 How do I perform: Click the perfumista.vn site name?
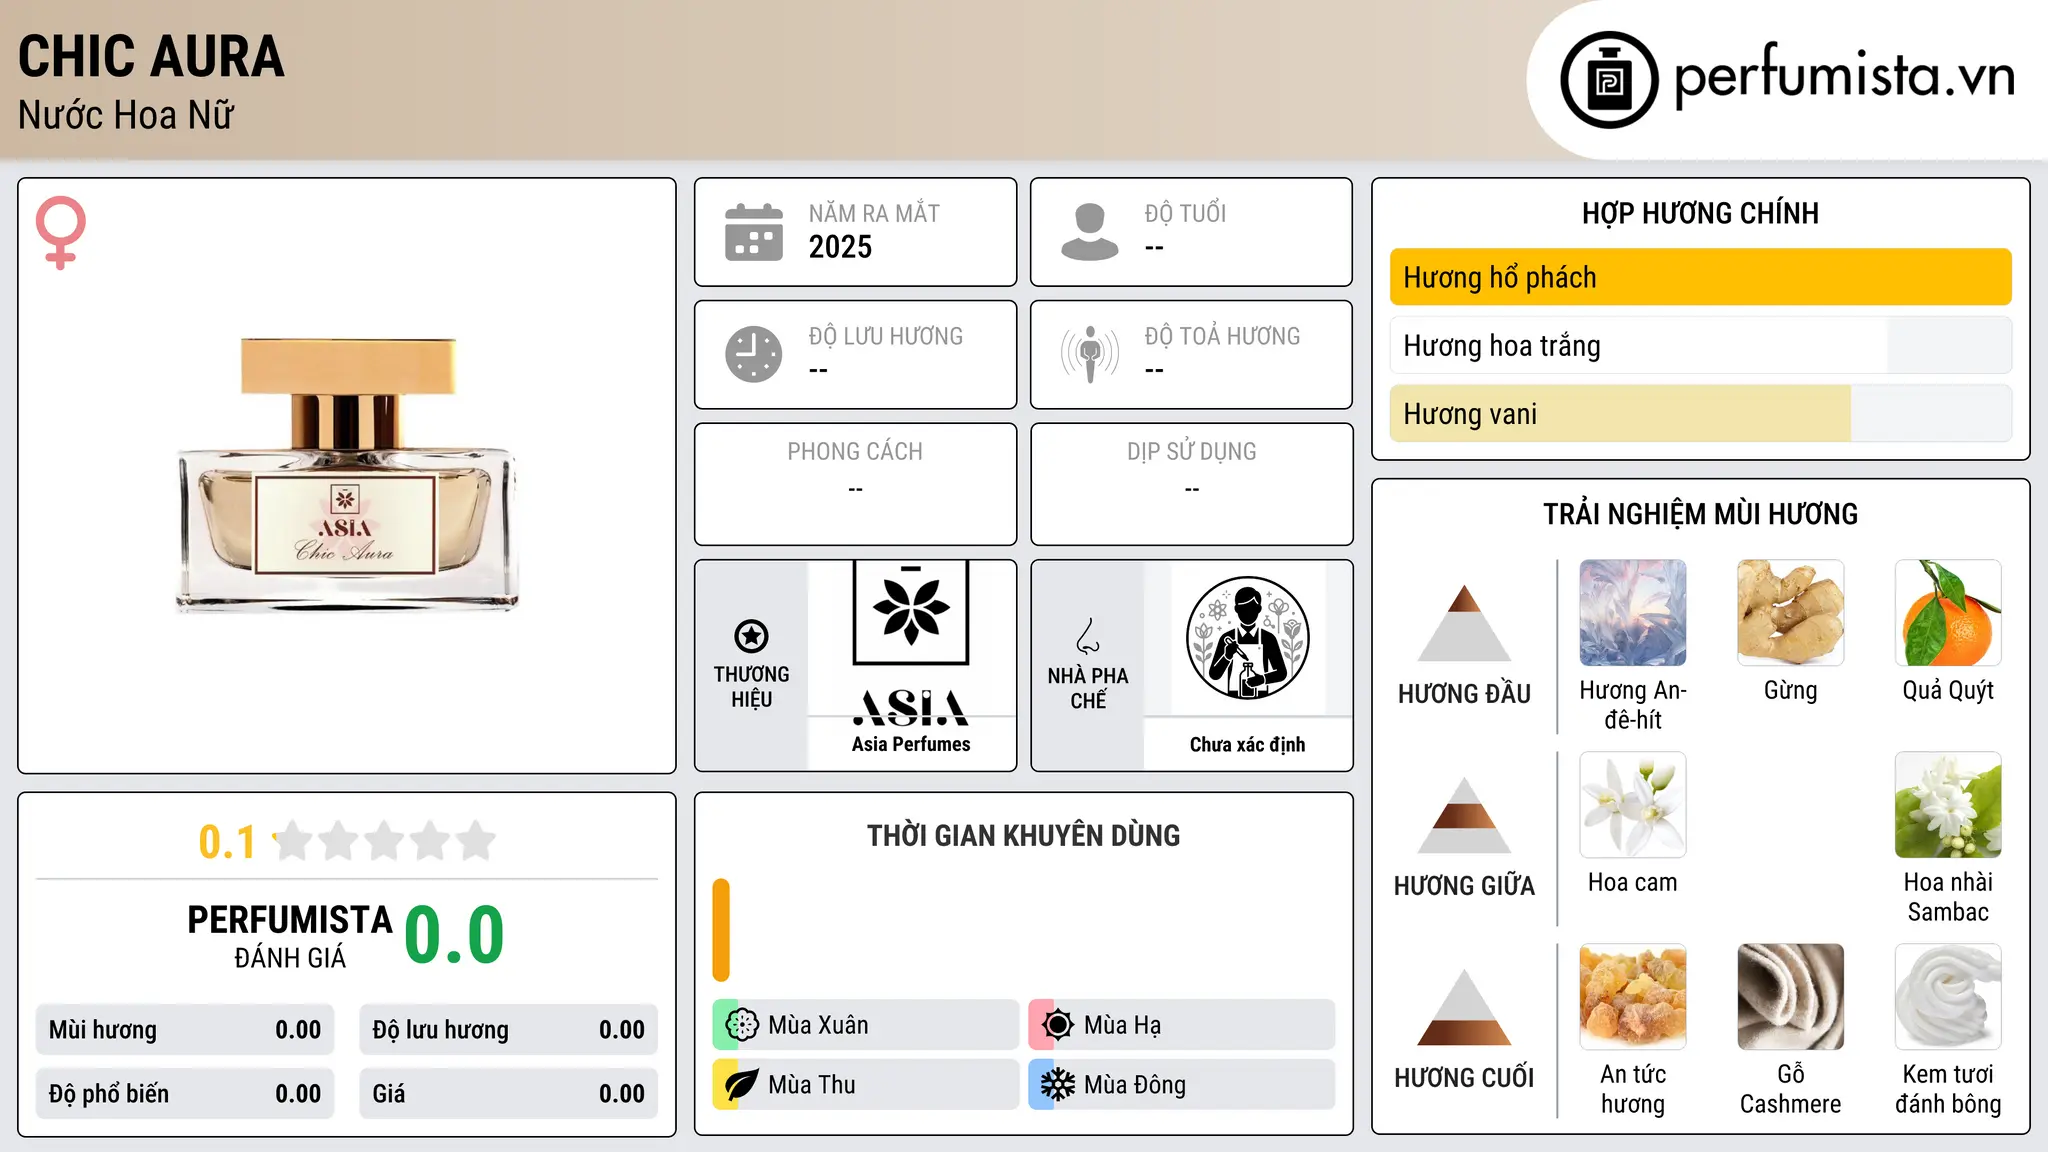[1844, 76]
